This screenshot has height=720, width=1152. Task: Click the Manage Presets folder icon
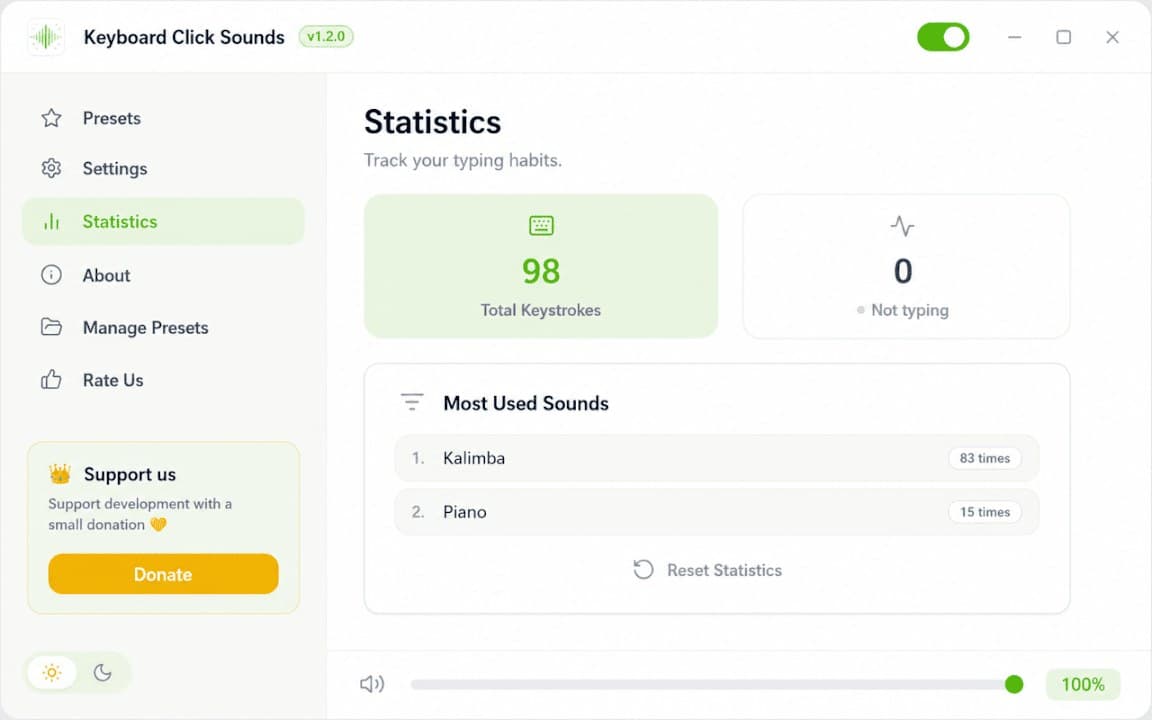coord(51,327)
